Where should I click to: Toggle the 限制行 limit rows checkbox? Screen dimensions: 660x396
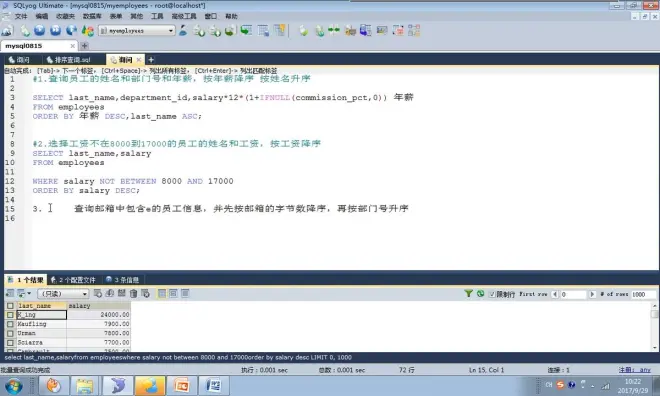tap(492, 294)
